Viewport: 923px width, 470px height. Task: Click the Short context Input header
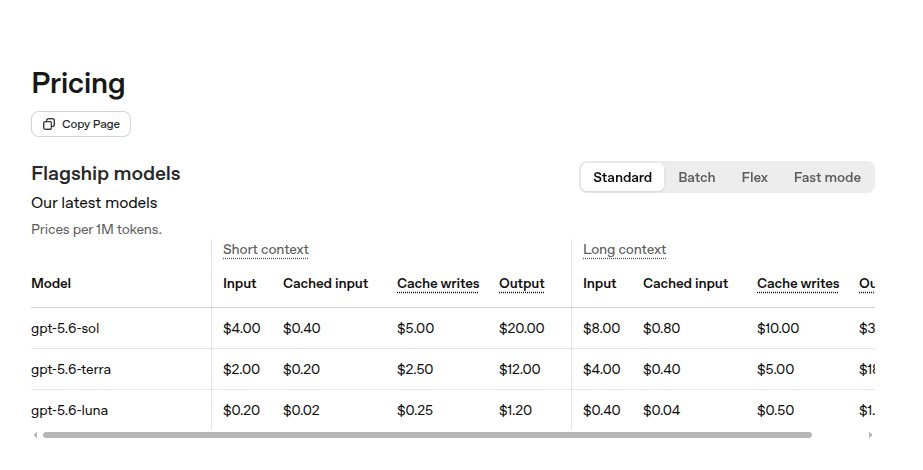point(240,283)
